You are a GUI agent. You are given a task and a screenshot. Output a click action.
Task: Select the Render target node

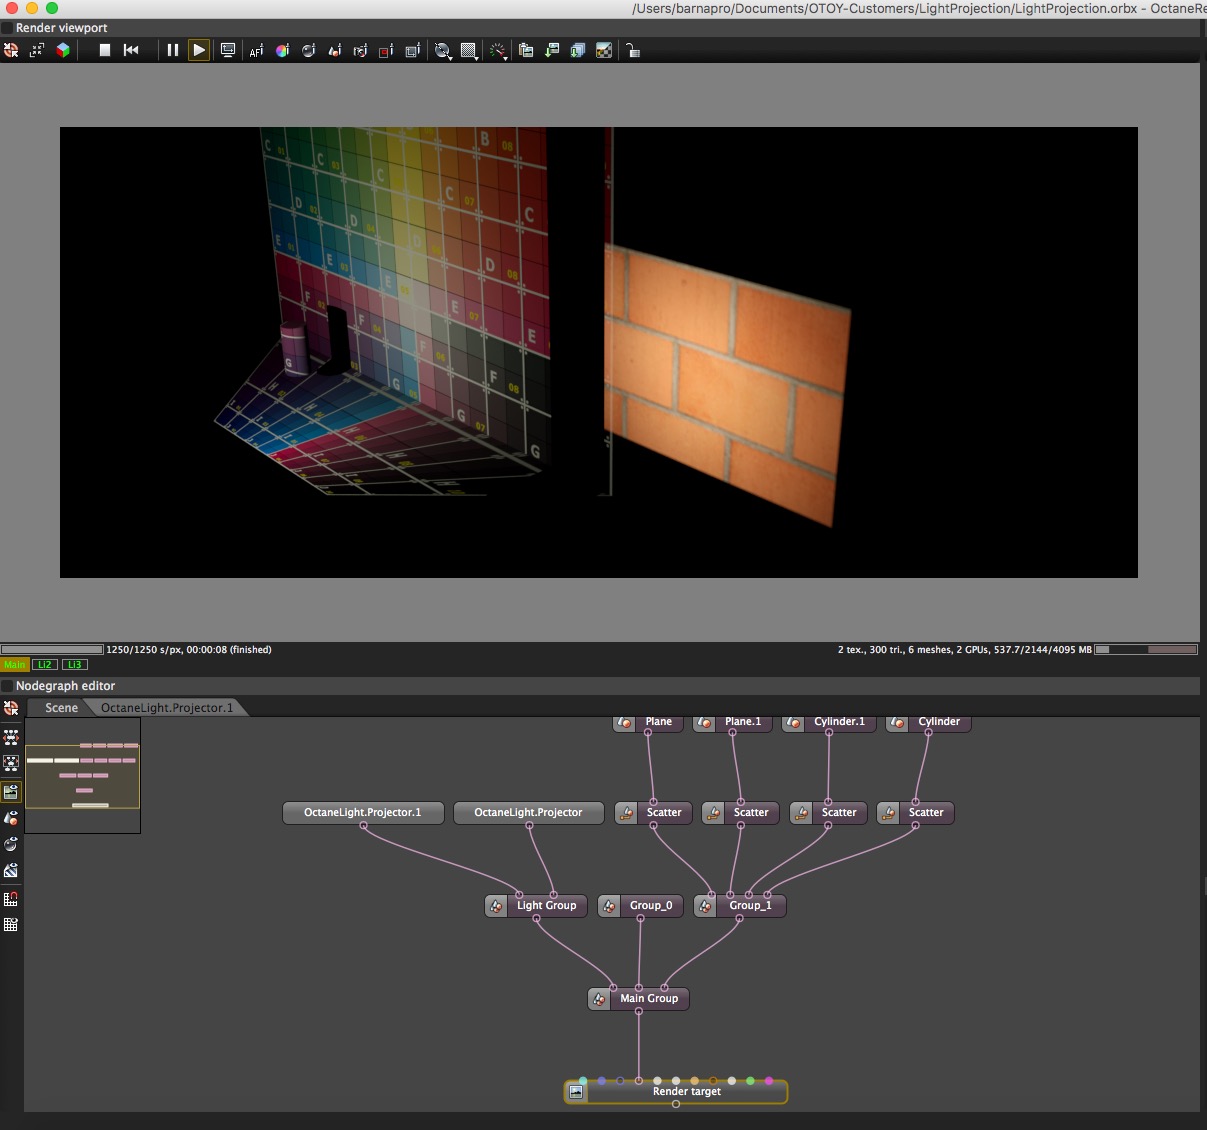[x=676, y=1091]
